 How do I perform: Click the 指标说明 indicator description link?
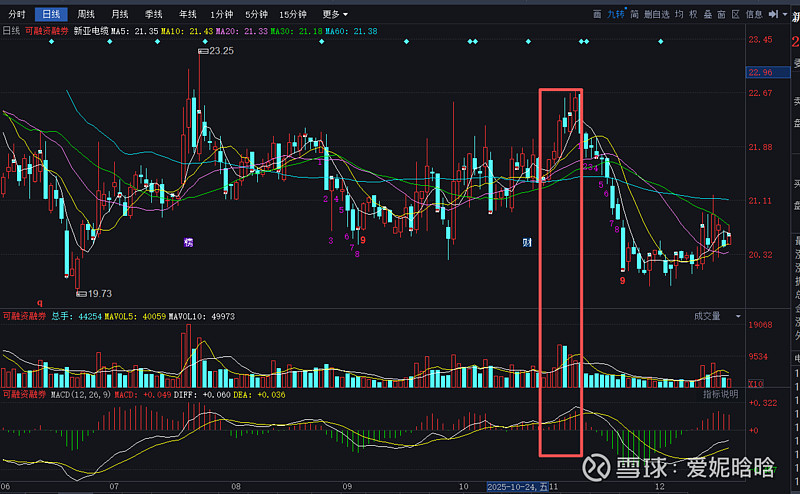click(x=719, y=394)
